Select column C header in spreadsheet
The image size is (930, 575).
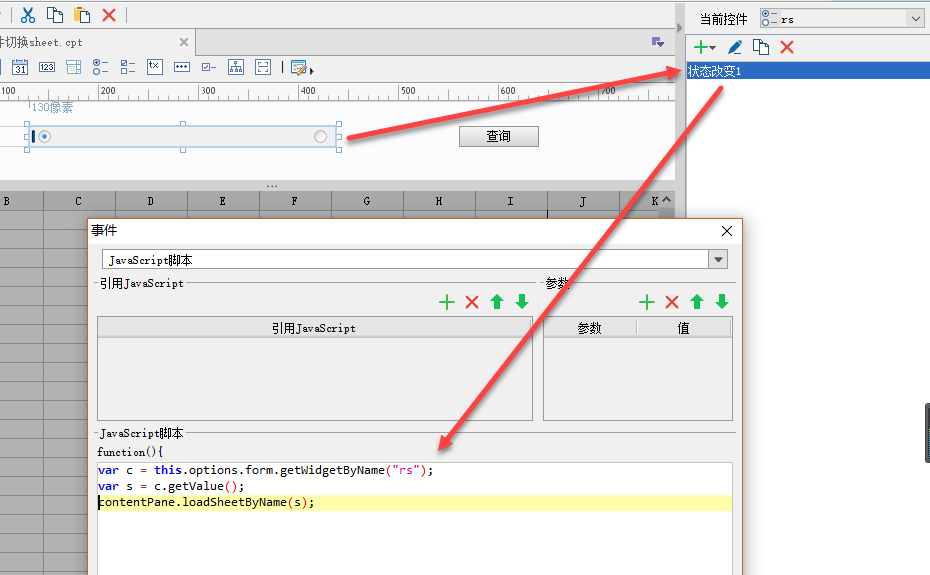(79, 201)
